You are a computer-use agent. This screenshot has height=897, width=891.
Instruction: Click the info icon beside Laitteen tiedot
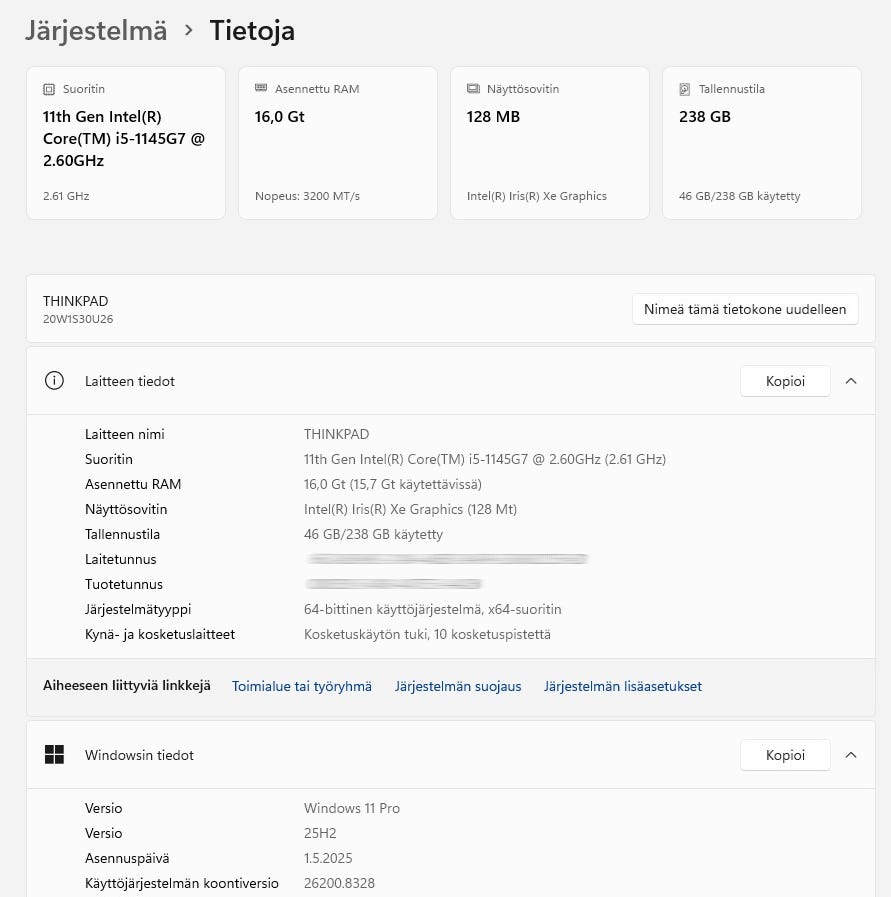(x=54, y=381)
